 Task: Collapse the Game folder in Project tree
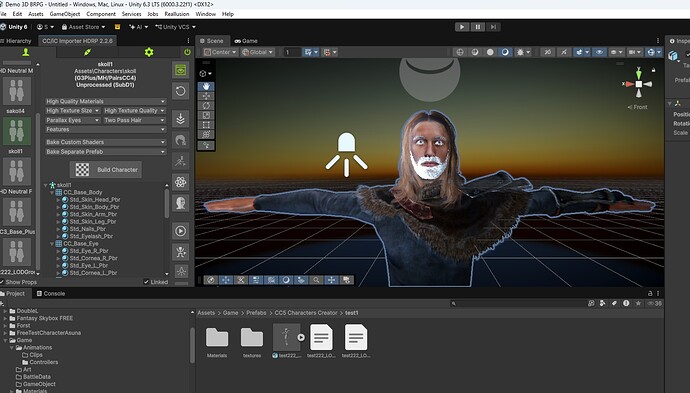tap(5, 340)
